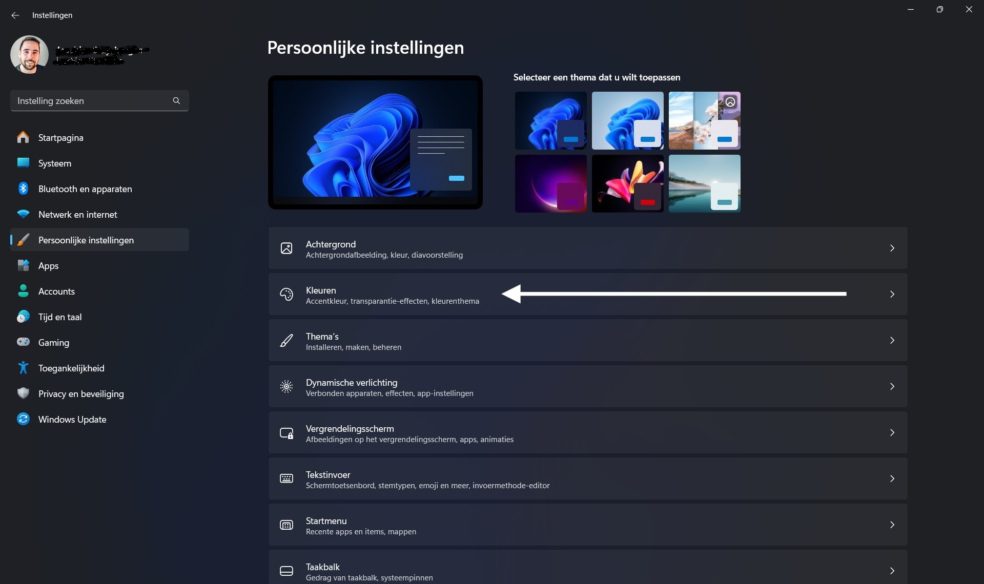The height and width of the screenshot is (584, 984).
Task: Open Startmenu settings row
Action: coord(587,525)
